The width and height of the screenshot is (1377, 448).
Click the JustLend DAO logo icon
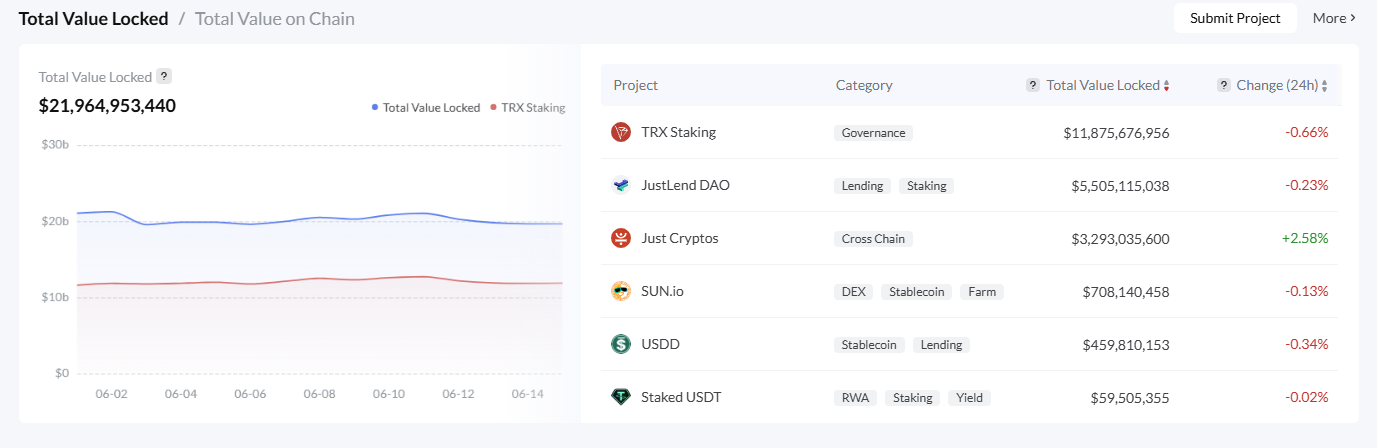[621, 185]
